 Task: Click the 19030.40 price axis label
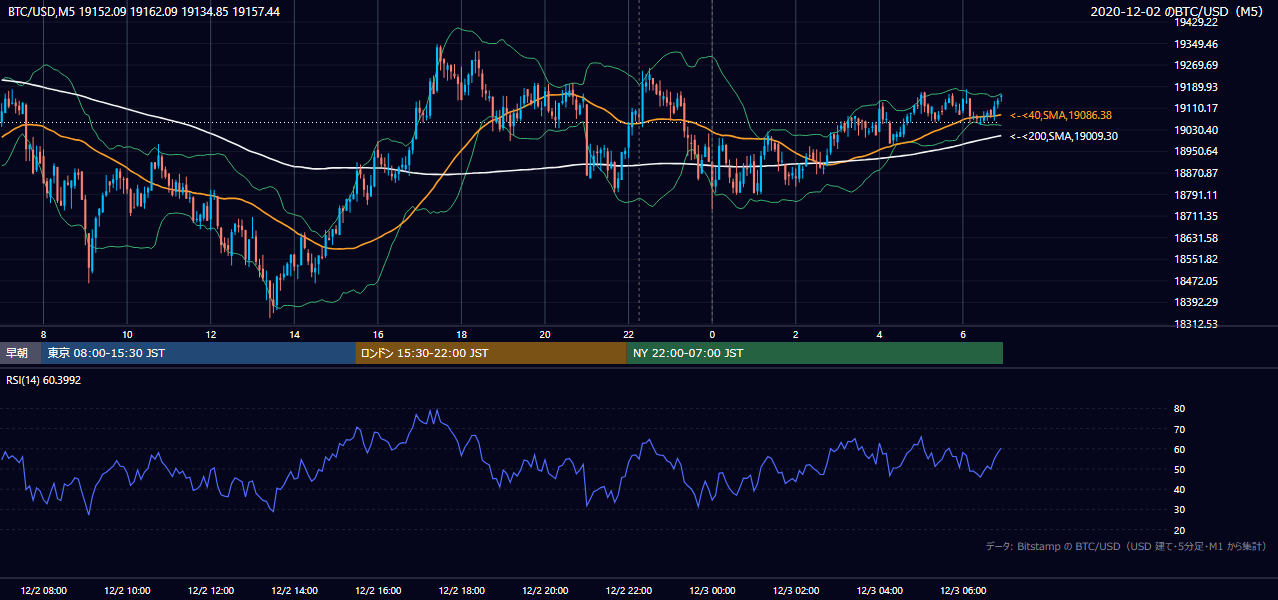click(x=1196, y=130)
